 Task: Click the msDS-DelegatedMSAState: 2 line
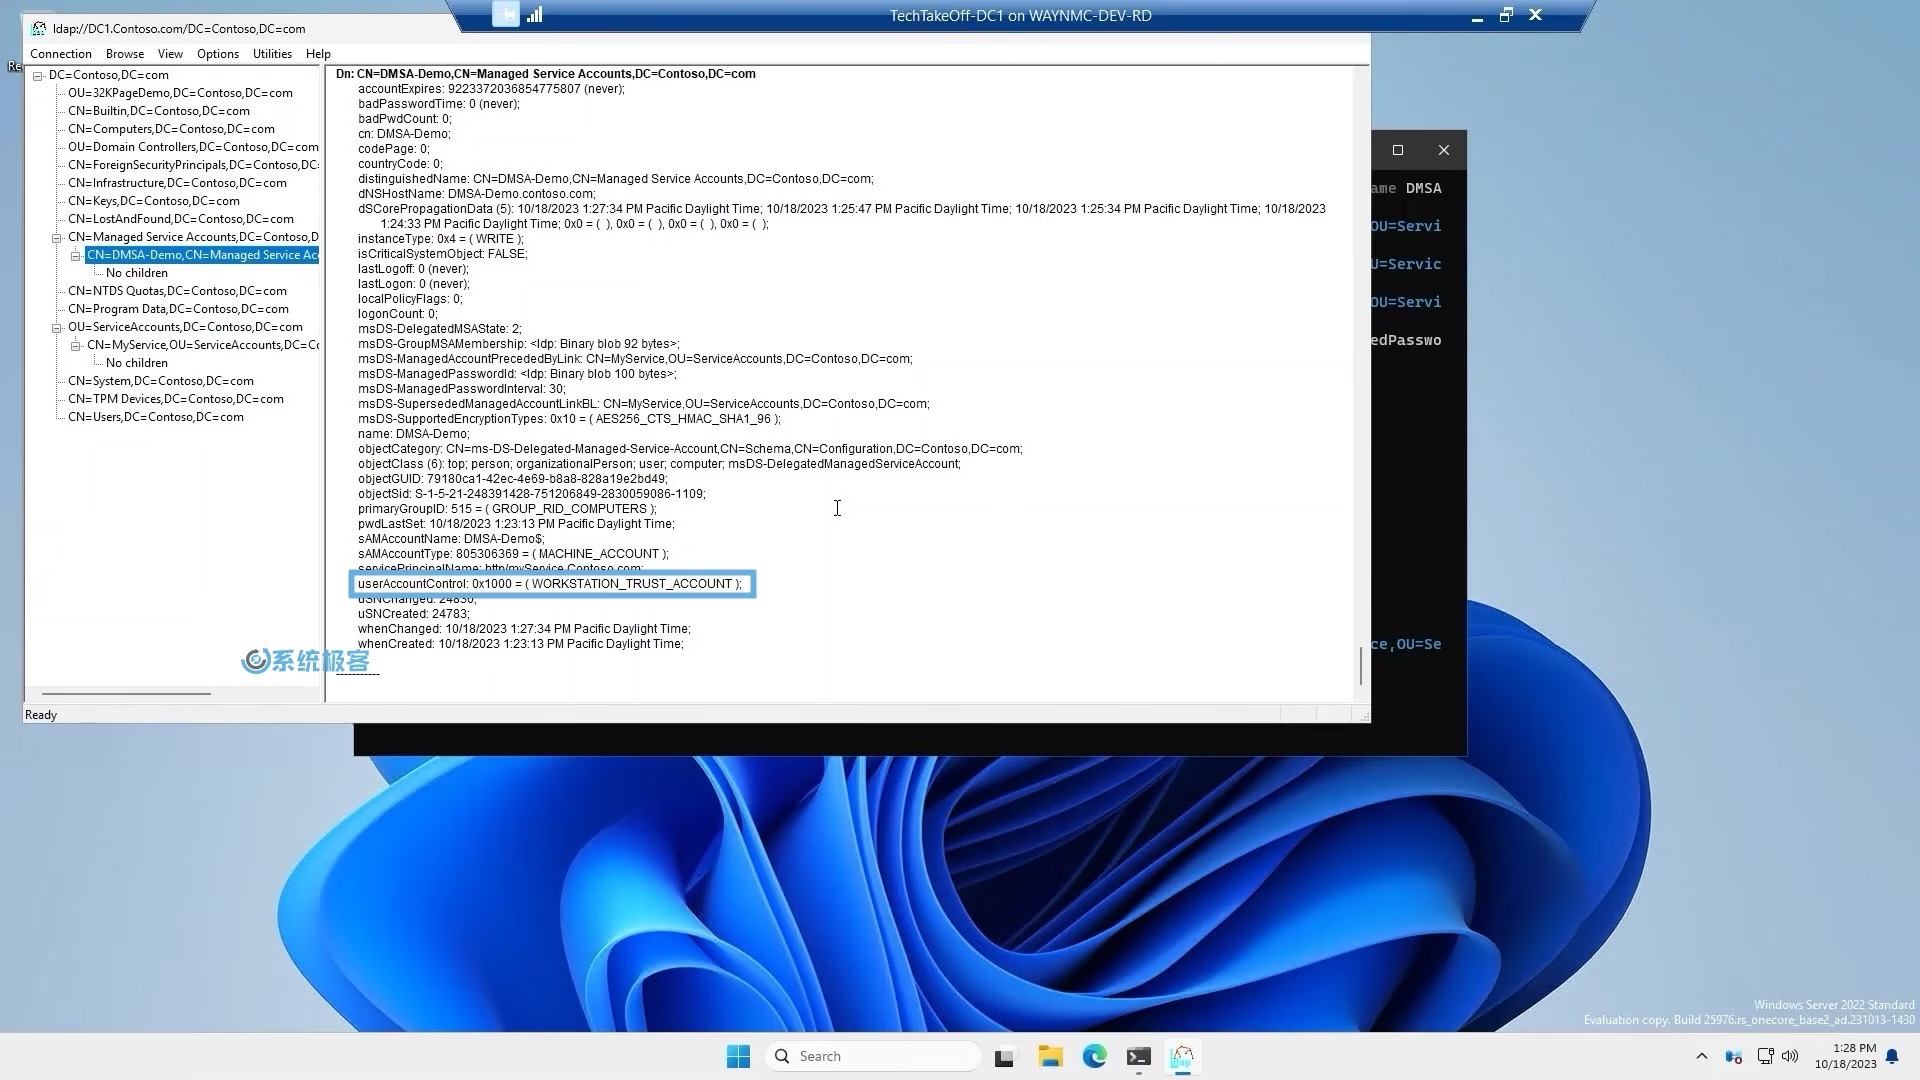point(440,329)
